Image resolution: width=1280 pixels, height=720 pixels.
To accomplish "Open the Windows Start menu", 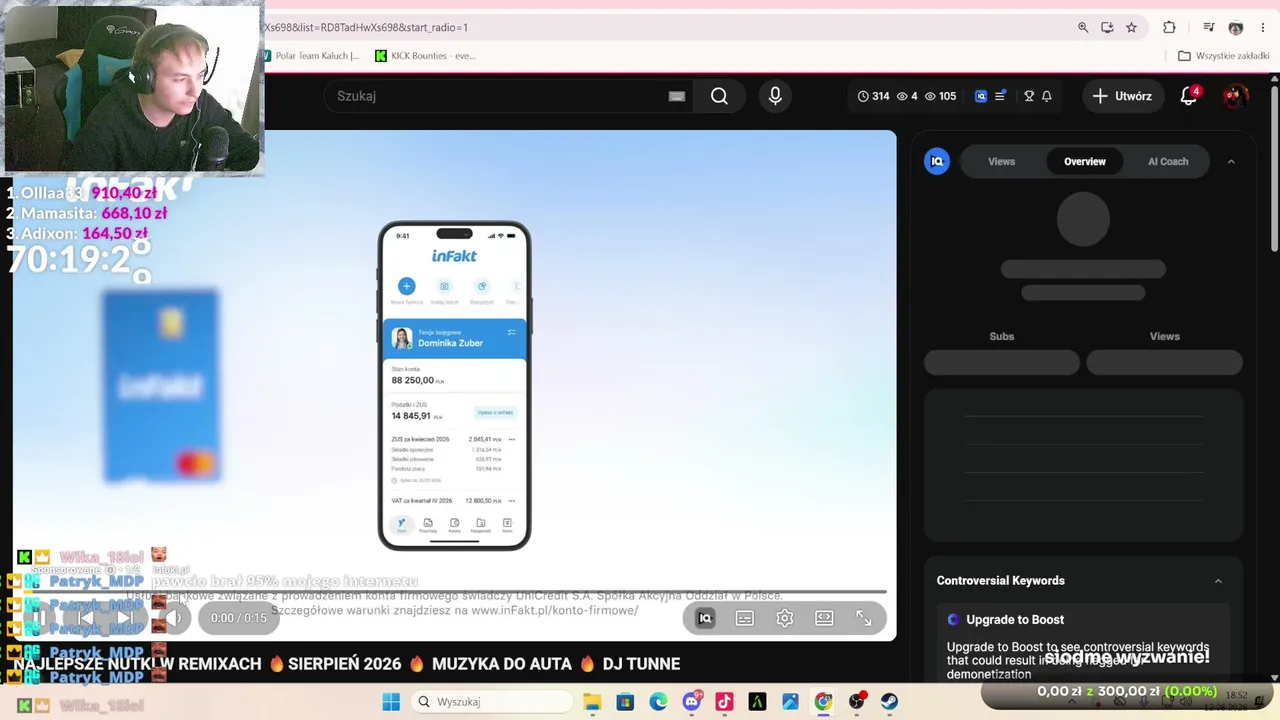I will (391, 702).
